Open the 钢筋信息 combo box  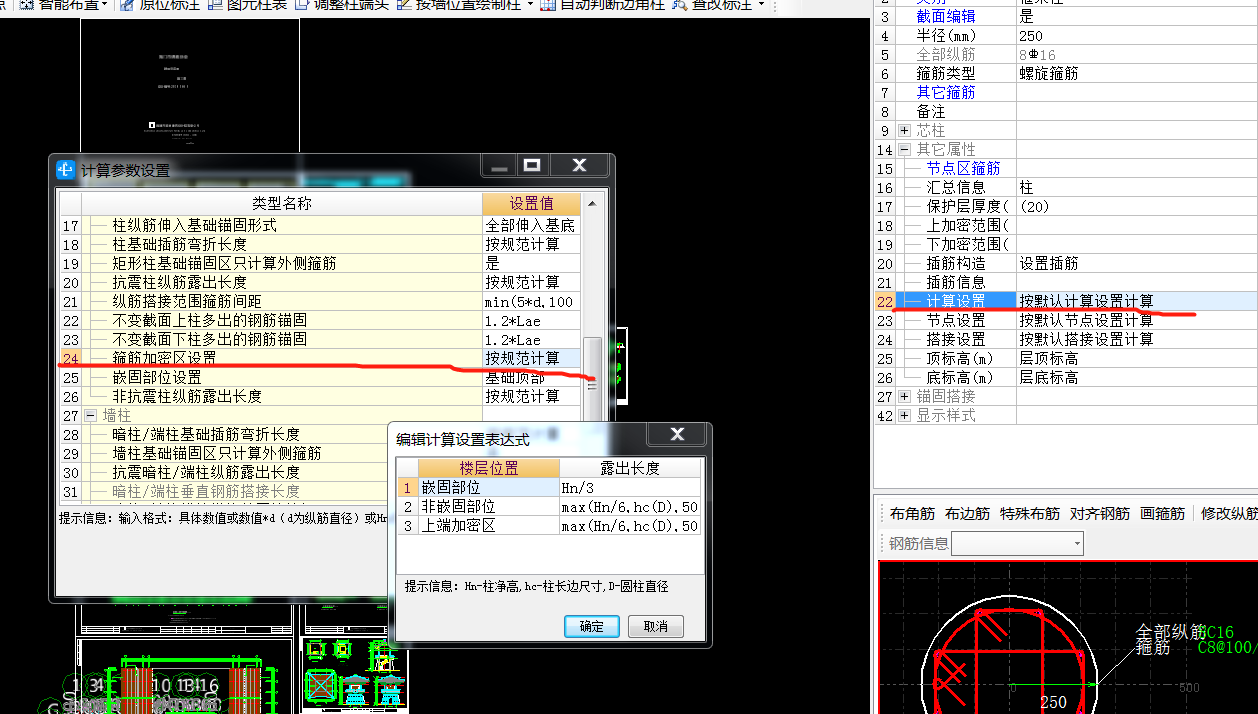[x=1017, y=543]
